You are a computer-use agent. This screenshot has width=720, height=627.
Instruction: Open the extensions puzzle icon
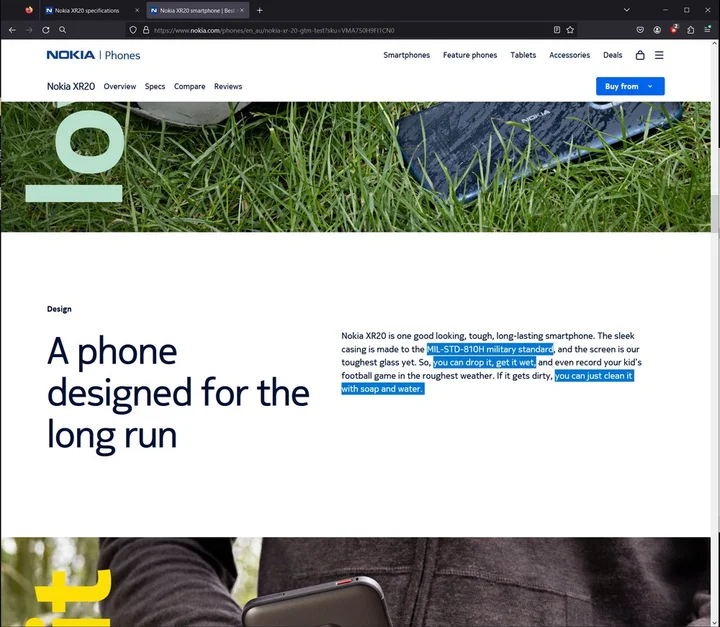click(691, 30)
